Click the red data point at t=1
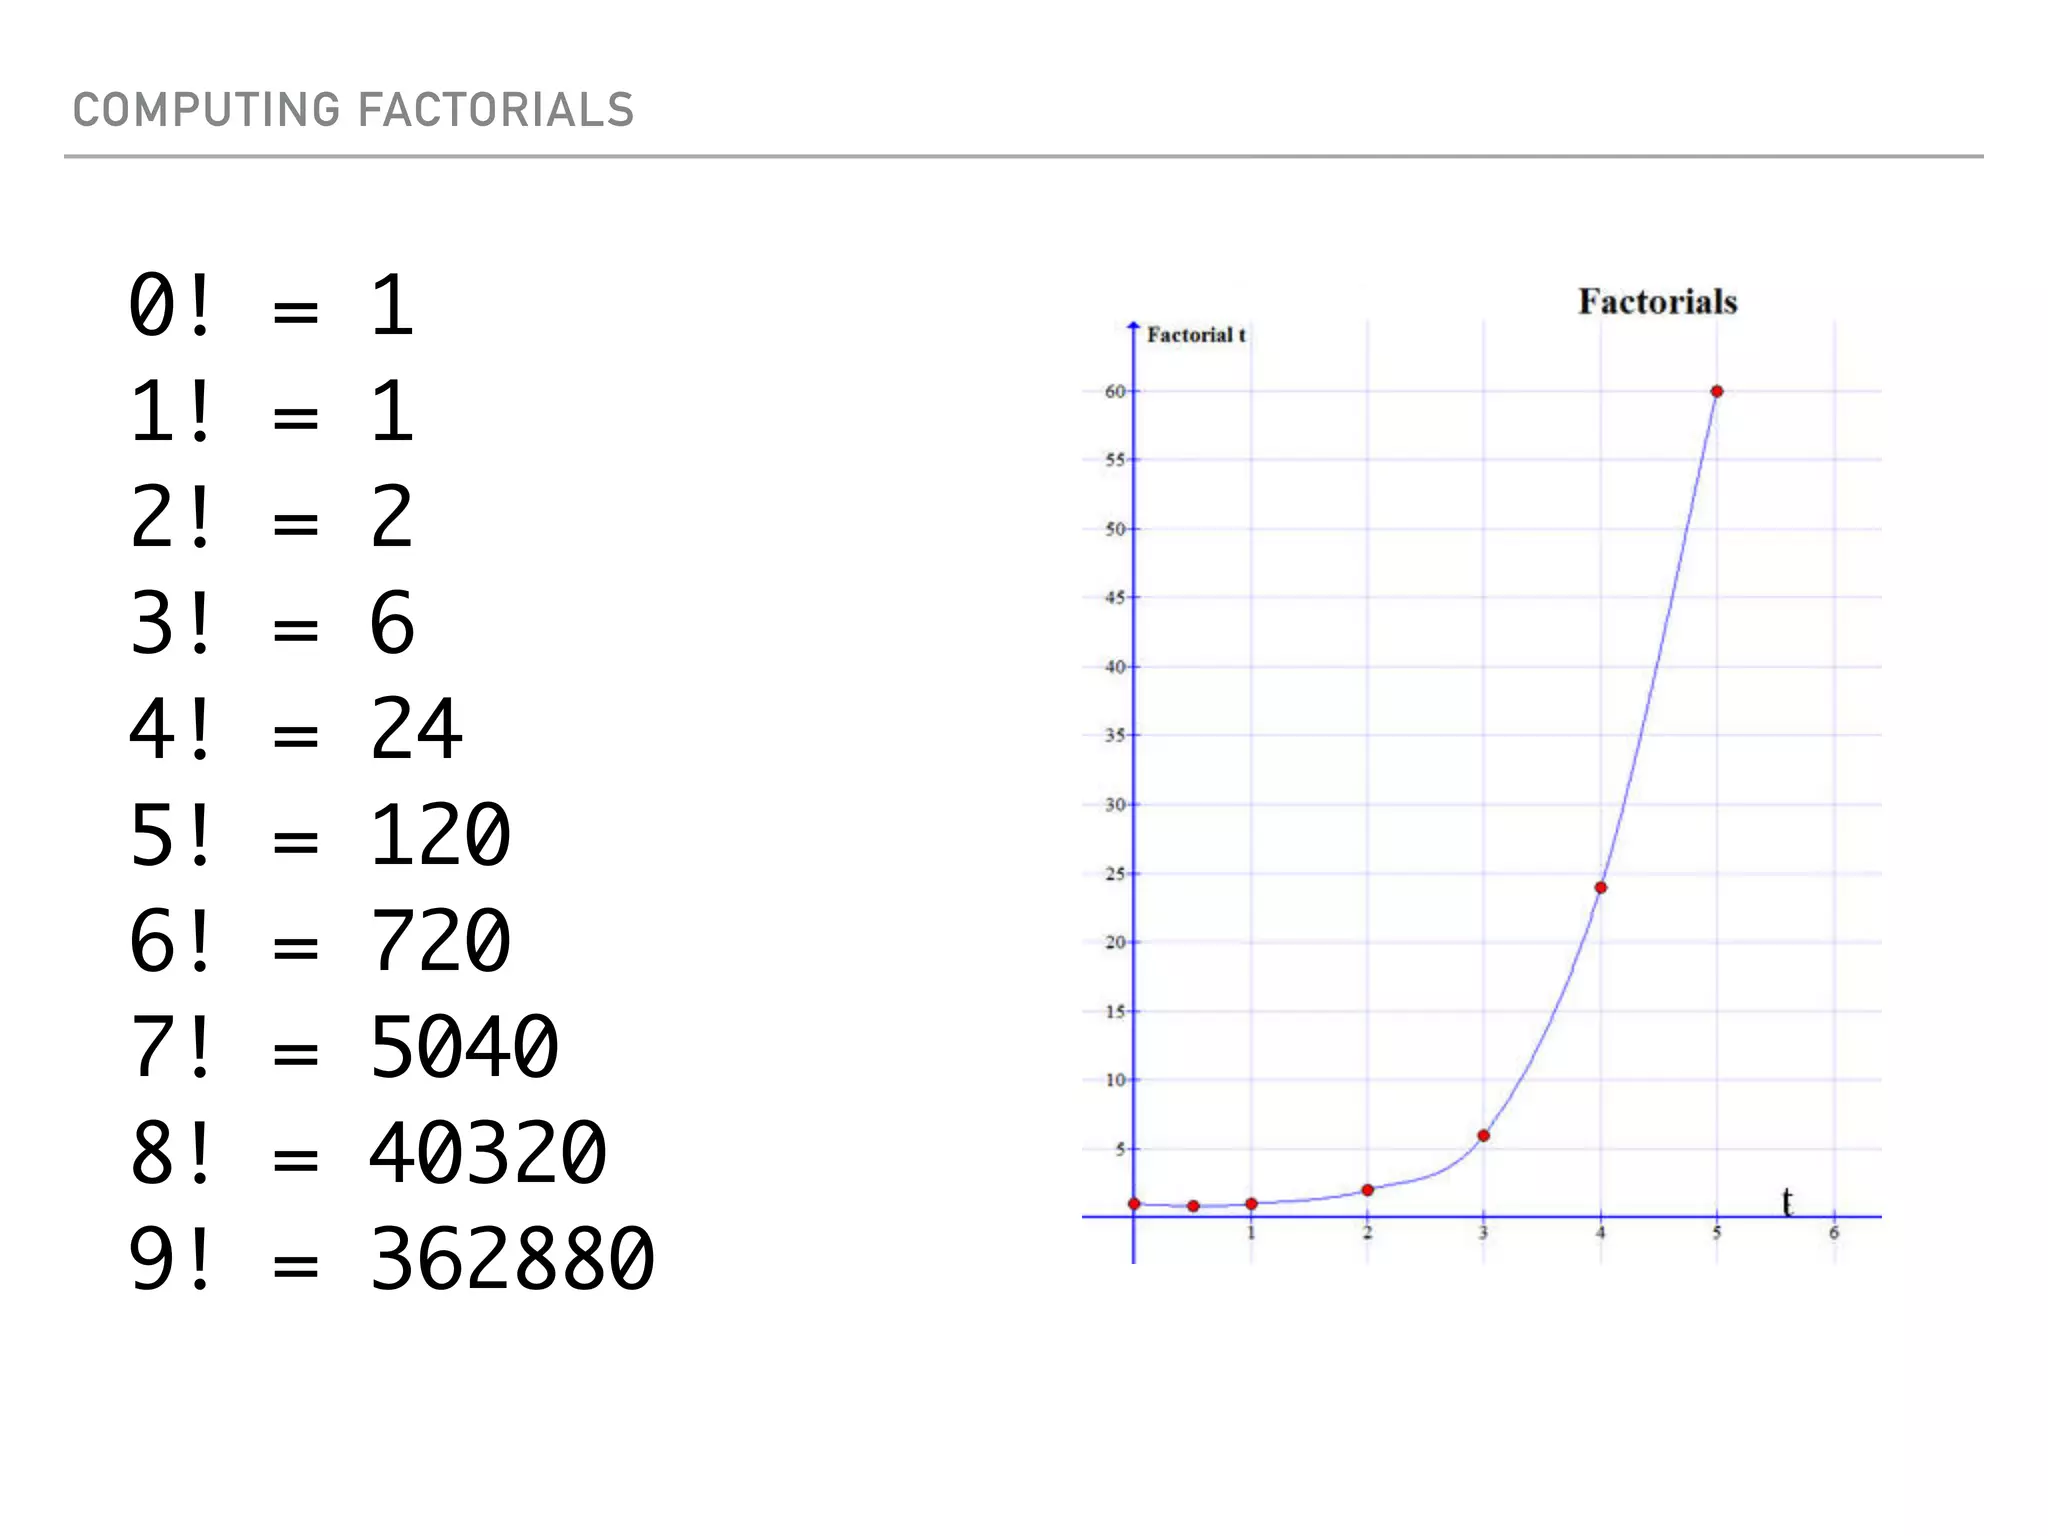This screenshot has height=1536, width=2048. tap(1251, 1204)
